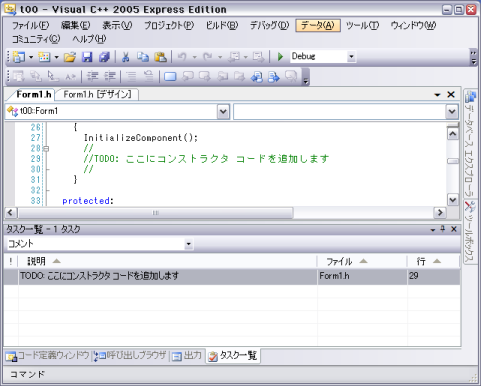Click the Open File folder icon
Viewport: 481px width, 386px height.
pos(70,57)
